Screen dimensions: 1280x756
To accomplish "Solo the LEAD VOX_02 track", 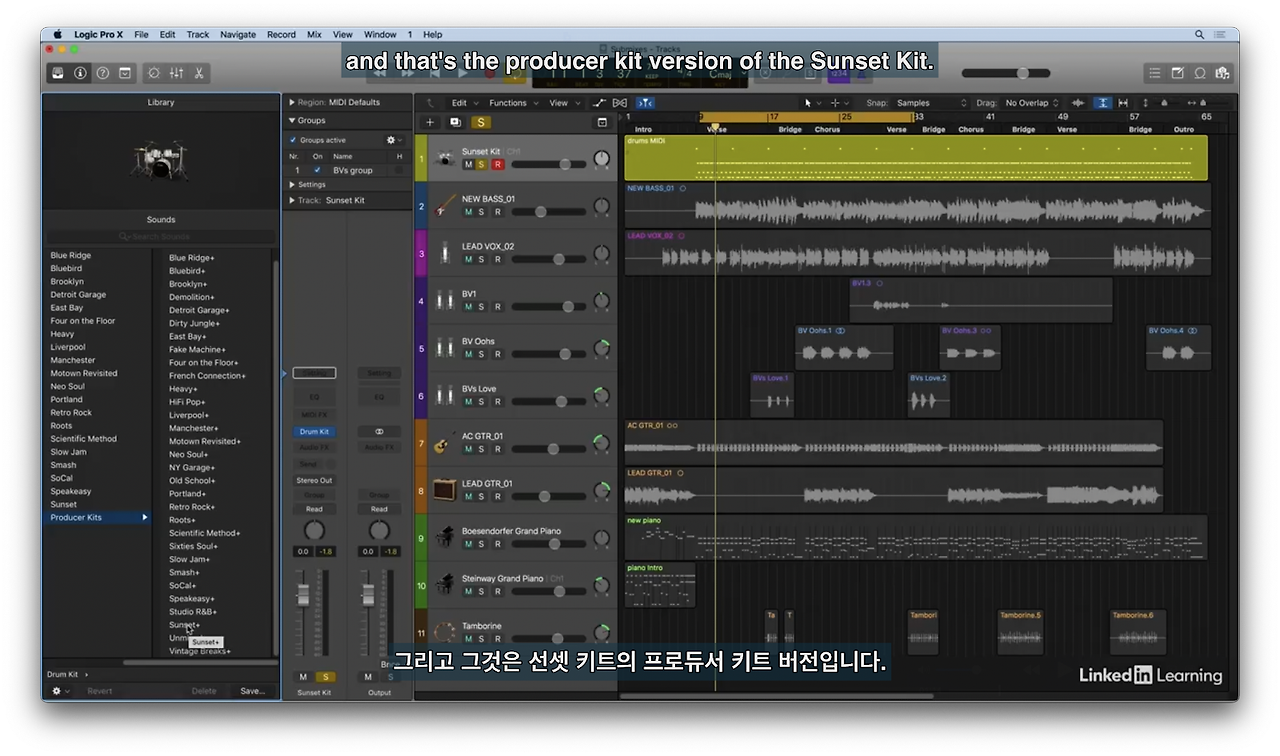I will click(x=482, y=259).
